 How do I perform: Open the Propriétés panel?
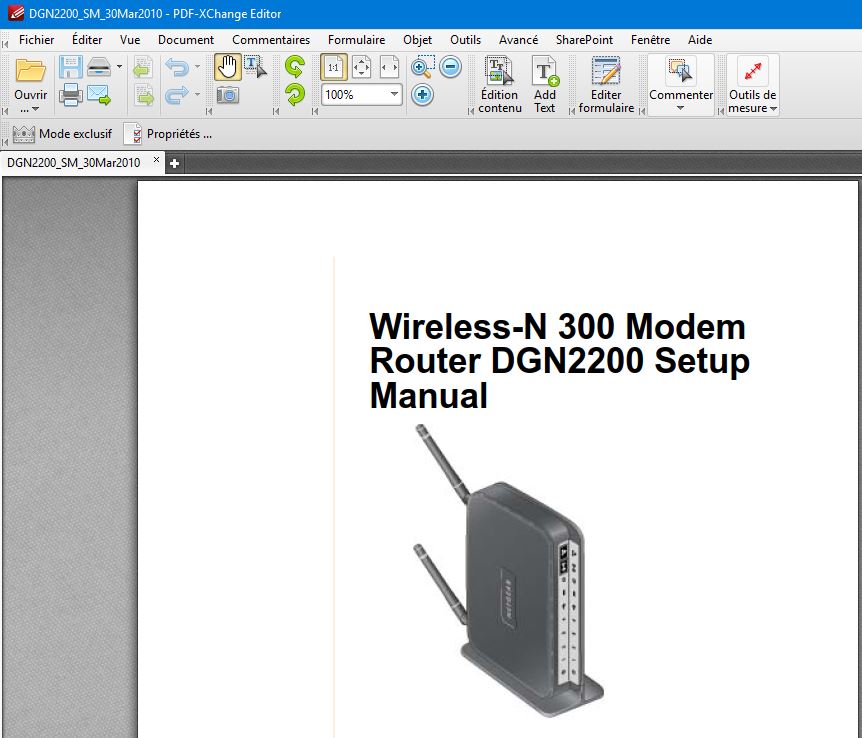click(x=168, y=134)
